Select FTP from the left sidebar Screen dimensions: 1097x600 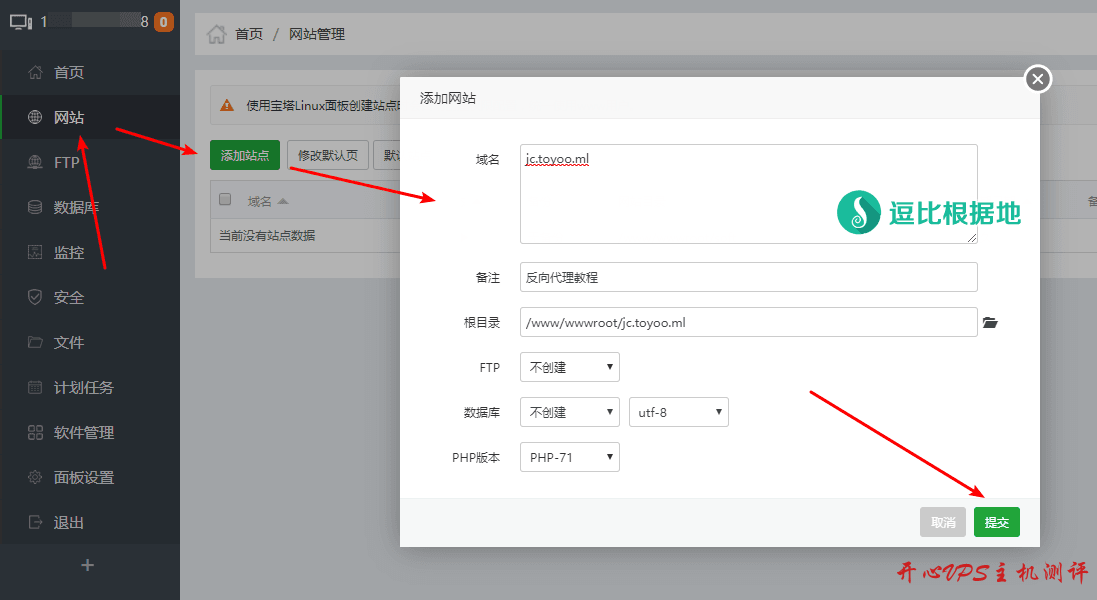click(62, 162)
